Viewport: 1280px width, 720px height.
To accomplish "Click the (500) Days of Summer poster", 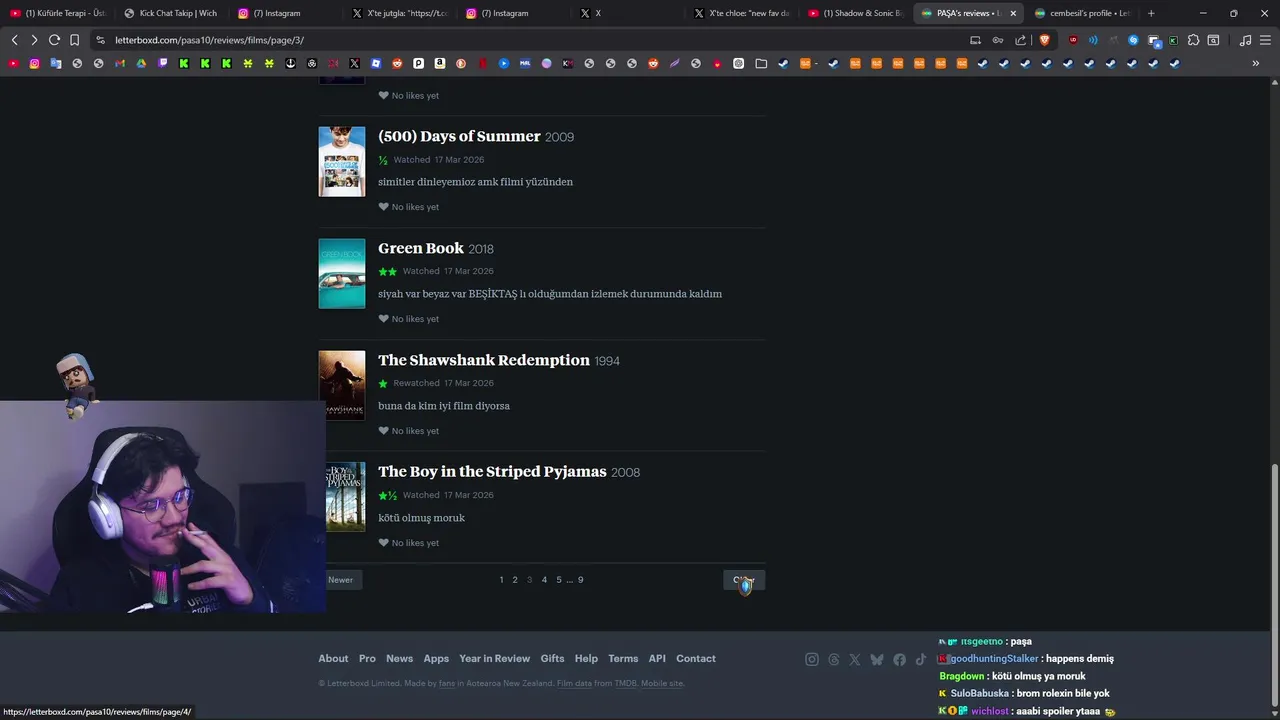I will [342, 161].
